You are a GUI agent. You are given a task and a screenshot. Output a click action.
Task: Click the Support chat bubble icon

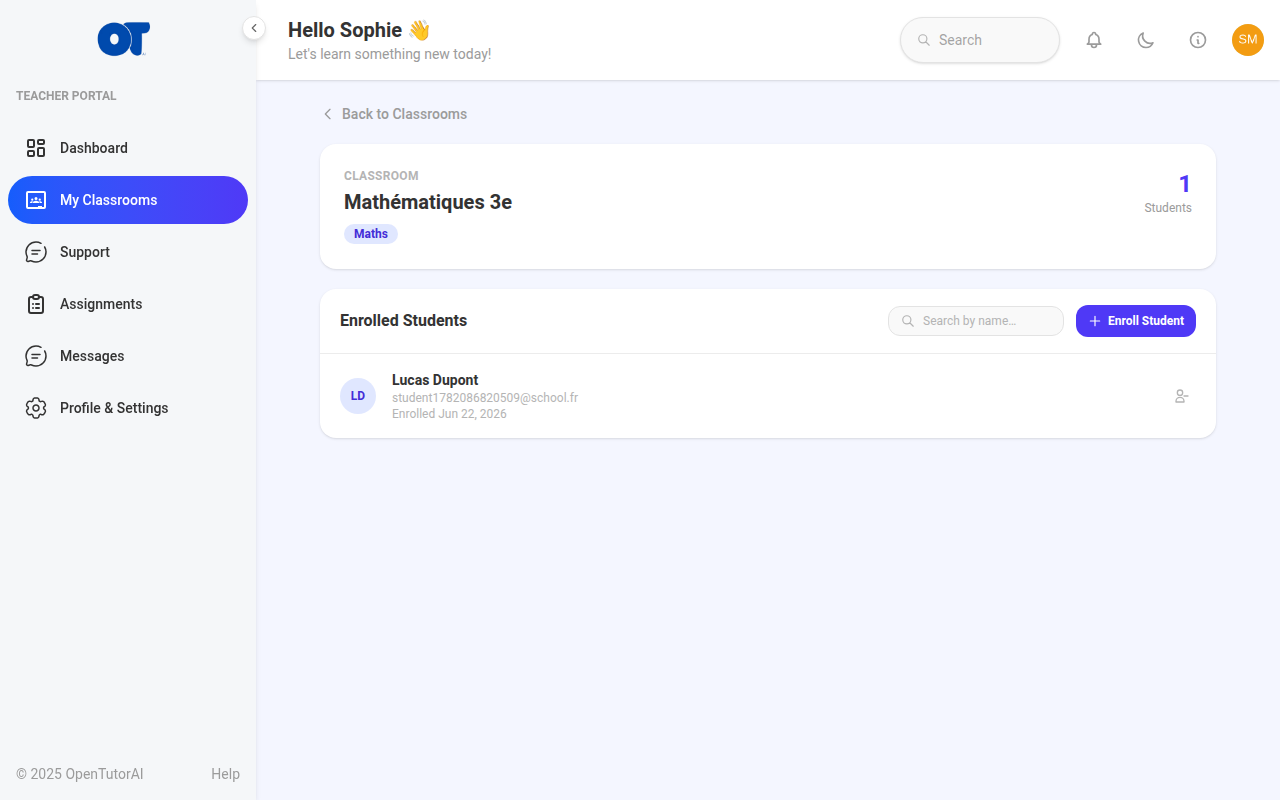click(36, 252)
